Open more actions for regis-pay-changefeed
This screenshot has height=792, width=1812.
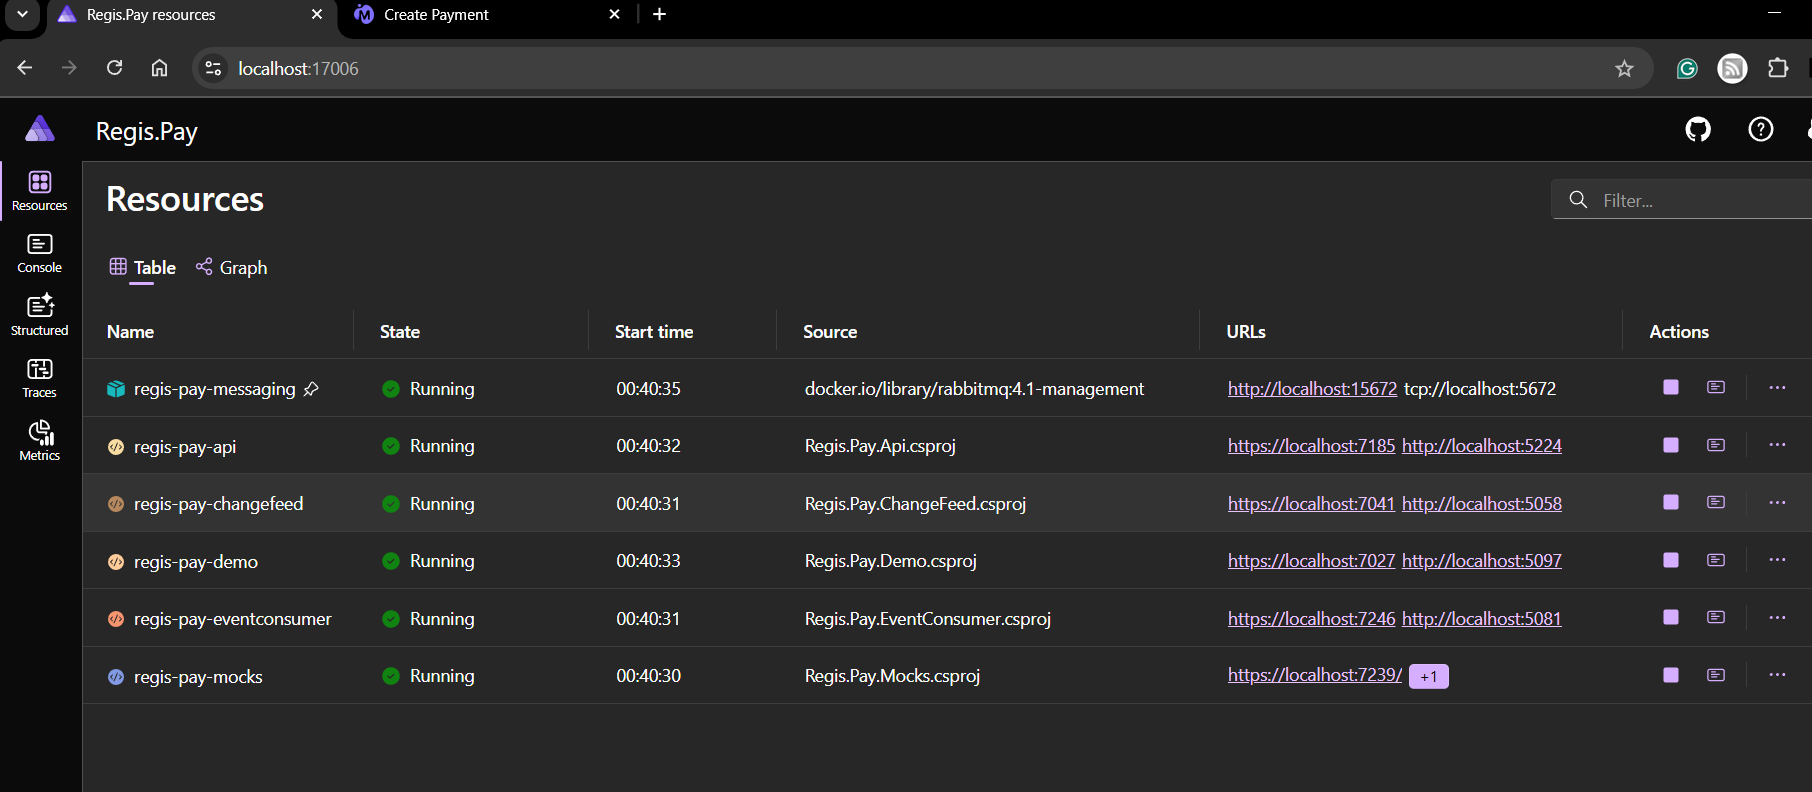1777,502
